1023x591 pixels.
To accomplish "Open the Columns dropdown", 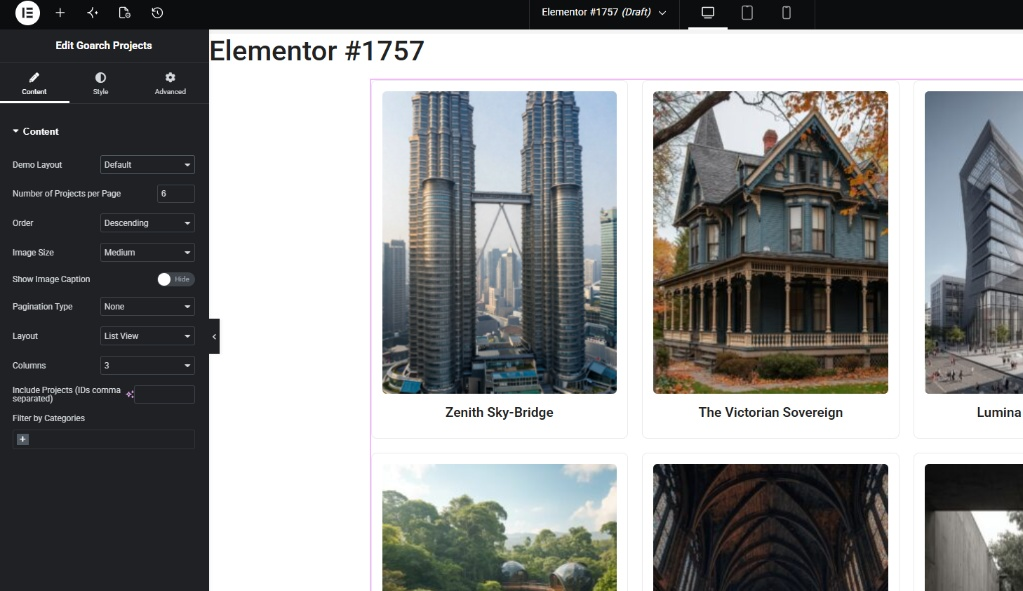I will pyautogui.click(x=147, y=365).
